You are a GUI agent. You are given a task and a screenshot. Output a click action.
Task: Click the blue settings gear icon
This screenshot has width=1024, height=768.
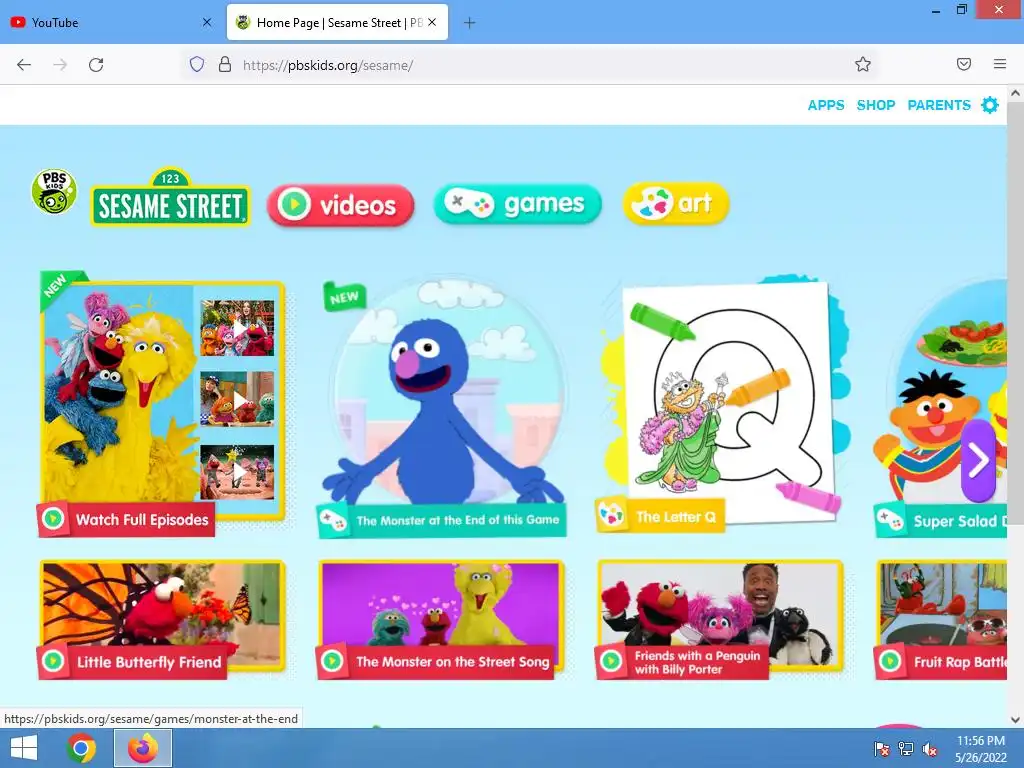(990, 105)
